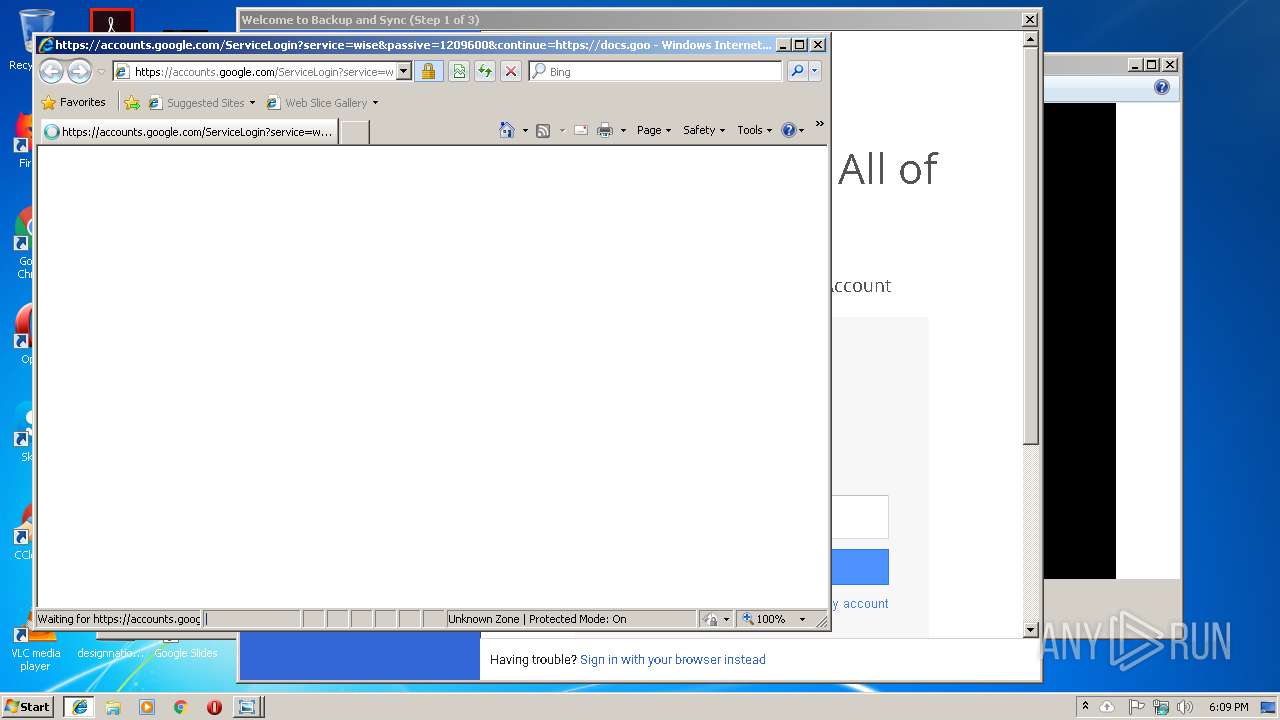Viewport: 1280px width, 720px height.
Task: Select the accounts.google.com ServiceLogin tab
Action: click(x=189, y=131)
